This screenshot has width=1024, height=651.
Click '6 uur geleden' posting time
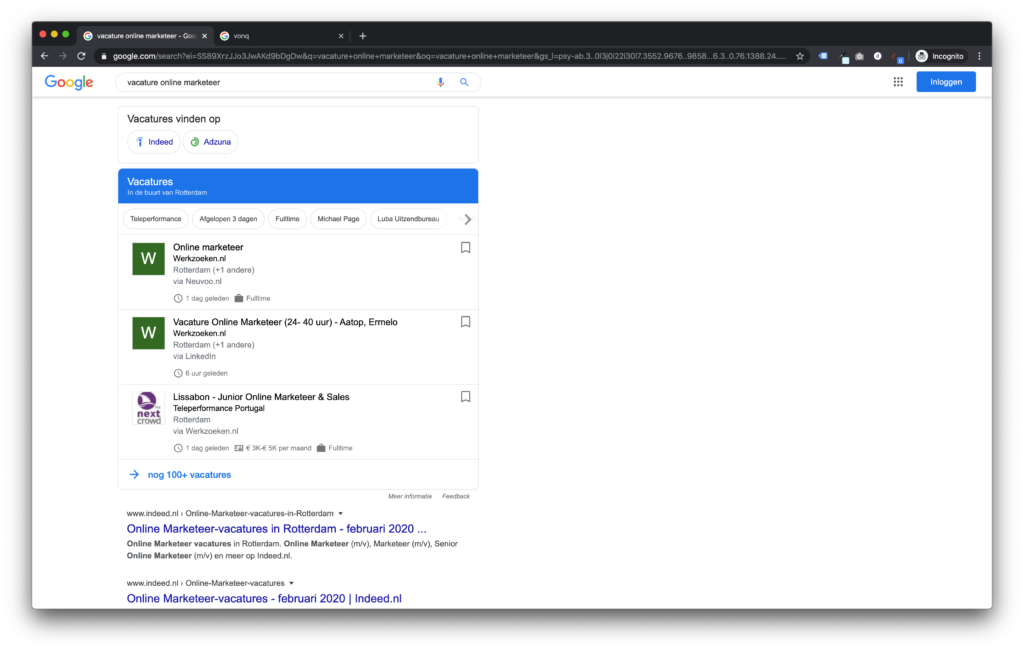click(206, 373)
